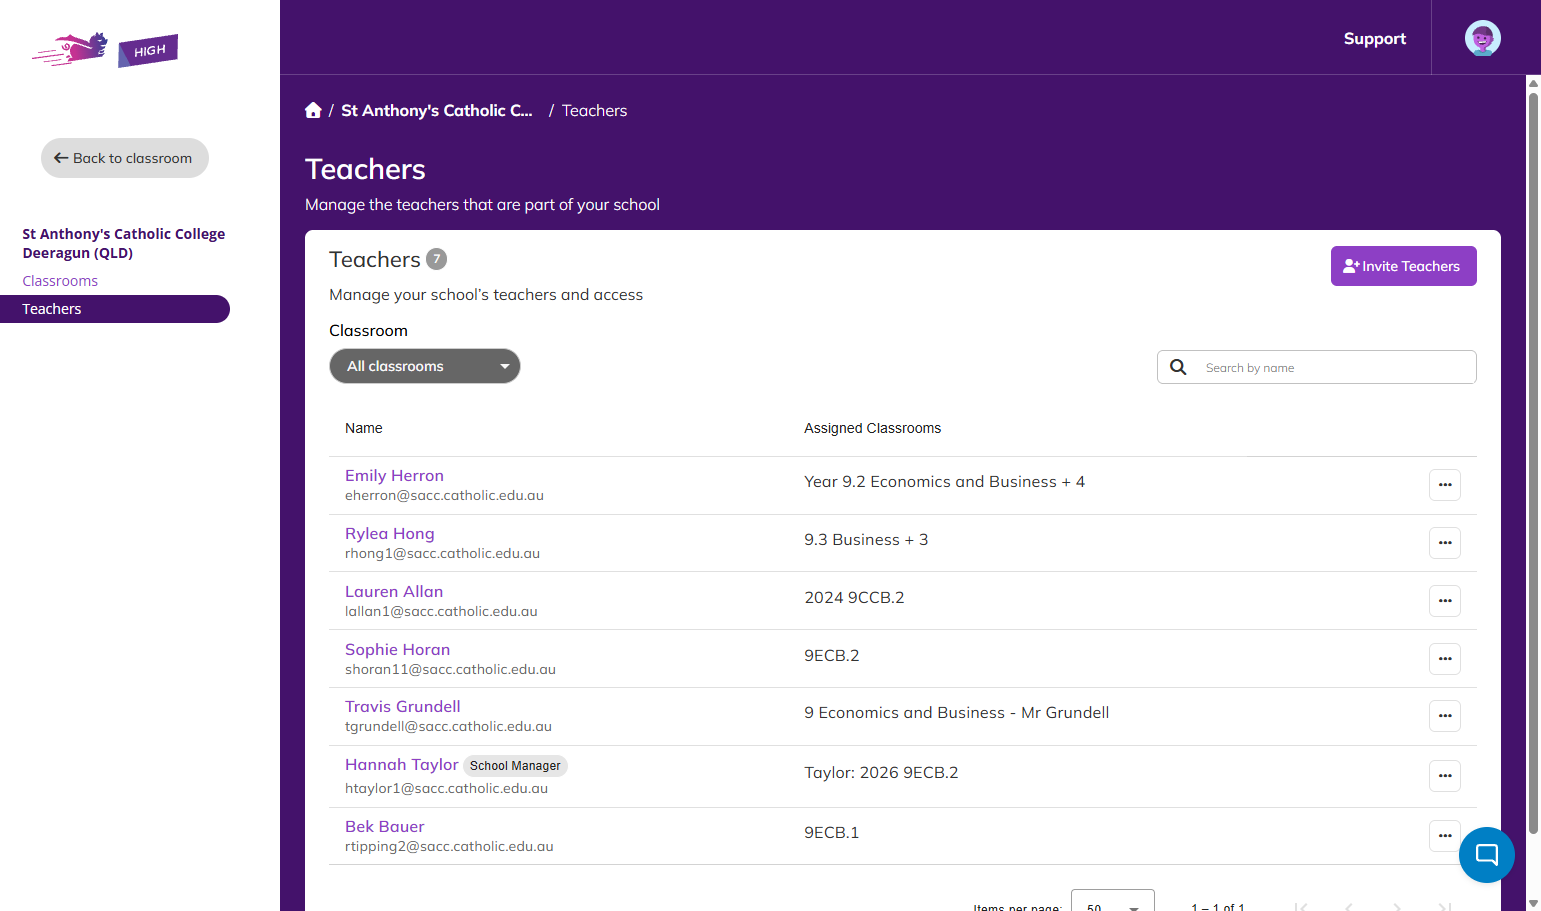
Task: Select Classrooms in the sidebar
Action: pyautogui.click(x=60, y=281)
